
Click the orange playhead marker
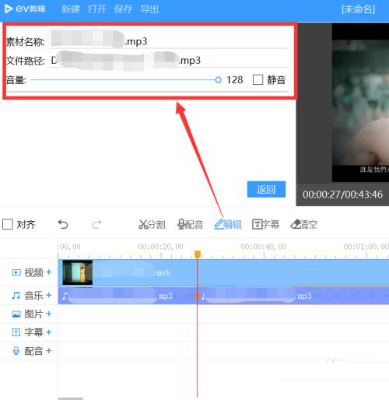point(197,254)
